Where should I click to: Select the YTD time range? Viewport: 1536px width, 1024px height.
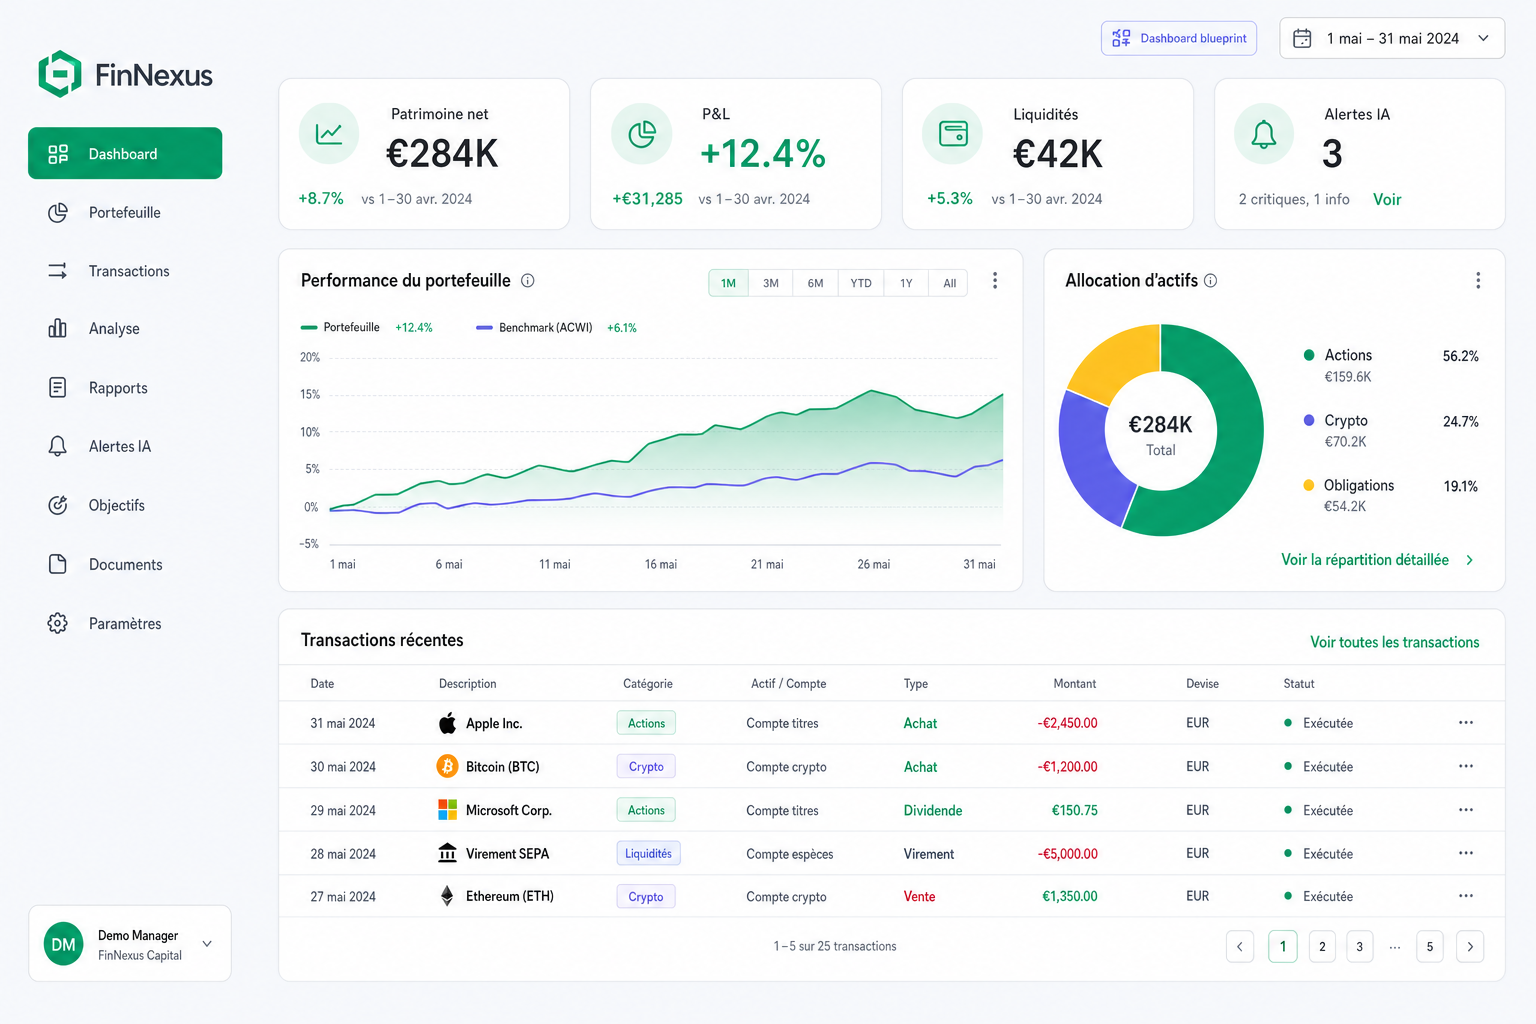pos(861,283)
